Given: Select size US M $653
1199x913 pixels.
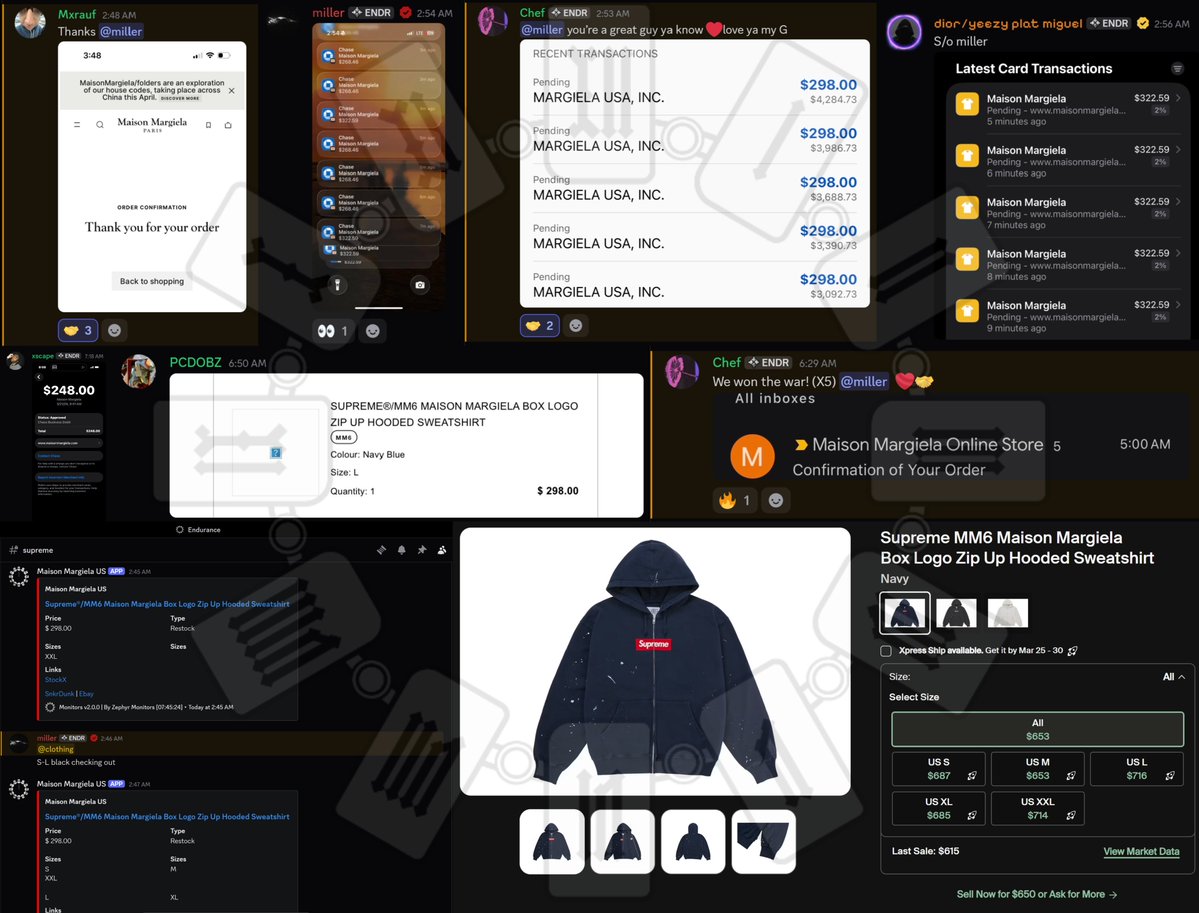Looking at the screenshot, I should click(x=1038, y=769).
